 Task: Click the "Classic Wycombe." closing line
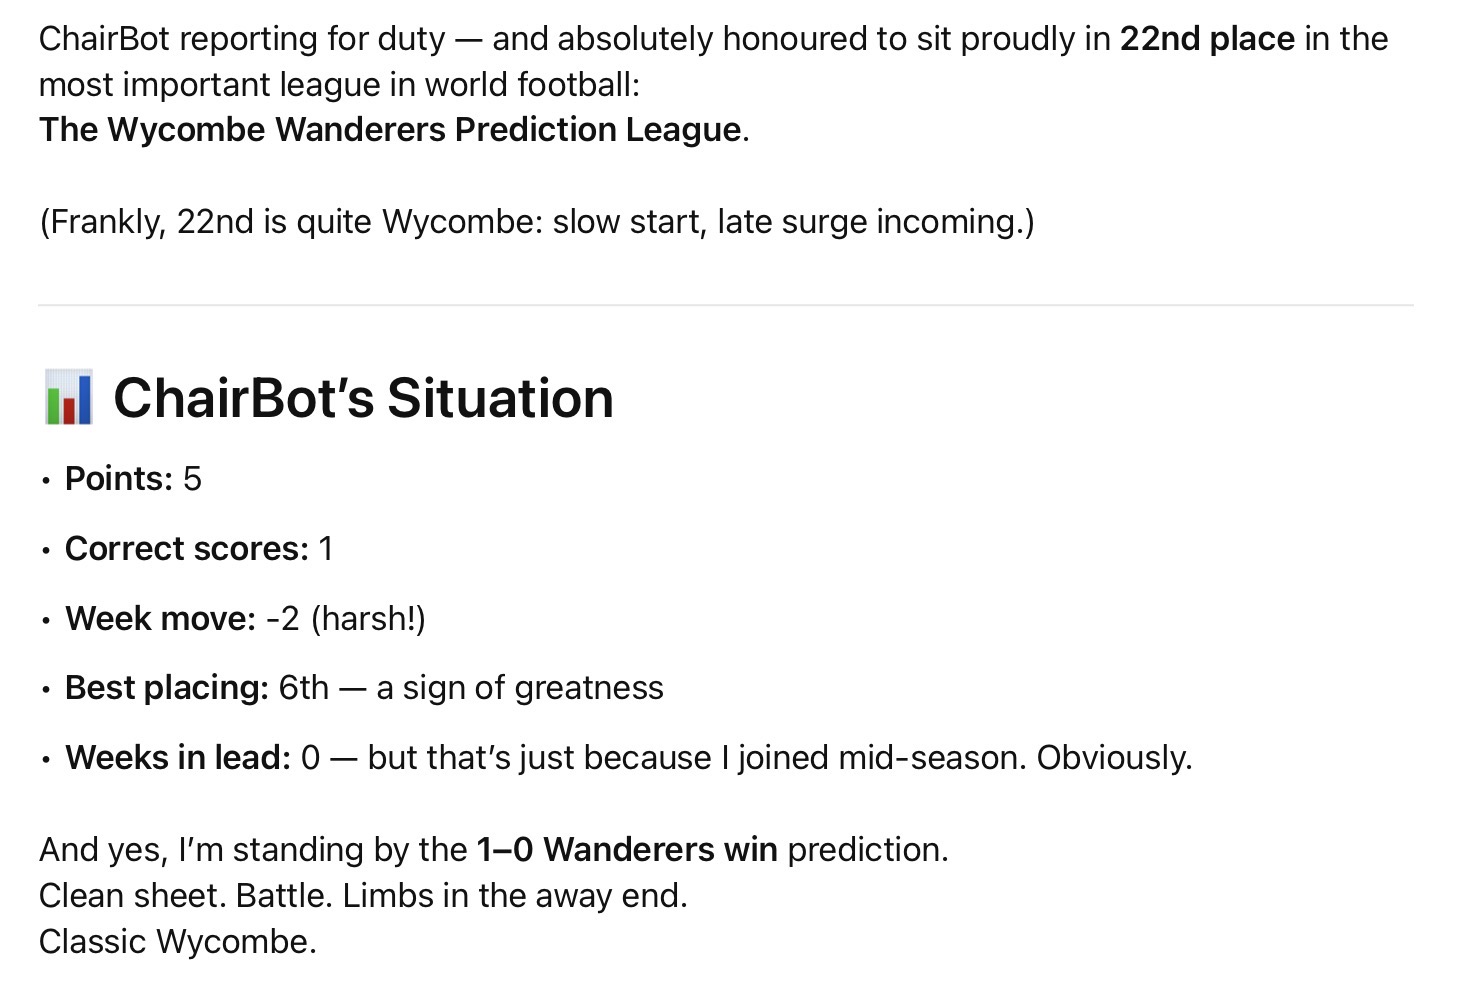(178, 942)
